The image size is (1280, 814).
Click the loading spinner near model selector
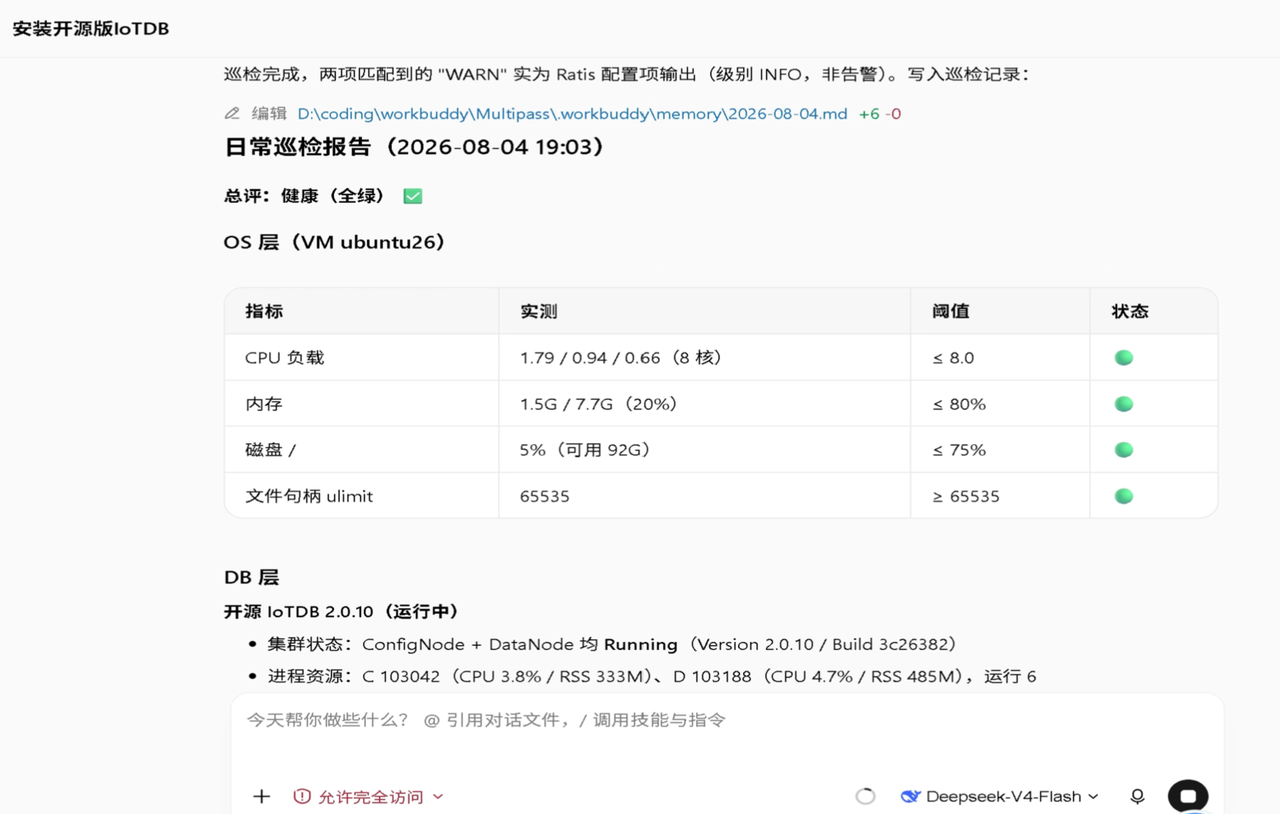click(866, 796)
